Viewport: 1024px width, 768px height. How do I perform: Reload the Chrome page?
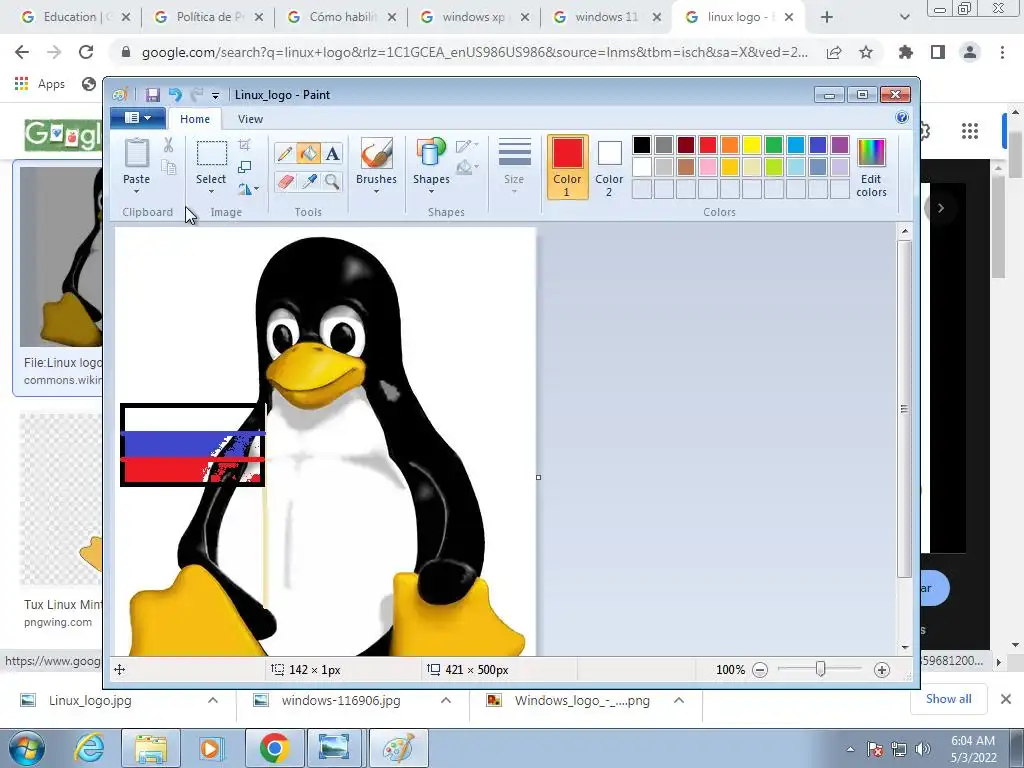[x=86, y=52]
